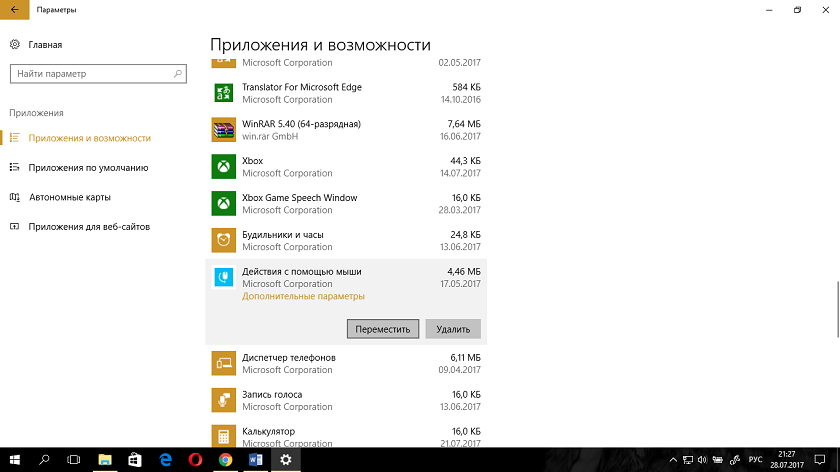The width and height of the screenshot is (840, 472).
Task: Open the volume speaker tray icon
Action: click(x=702, y=460)
